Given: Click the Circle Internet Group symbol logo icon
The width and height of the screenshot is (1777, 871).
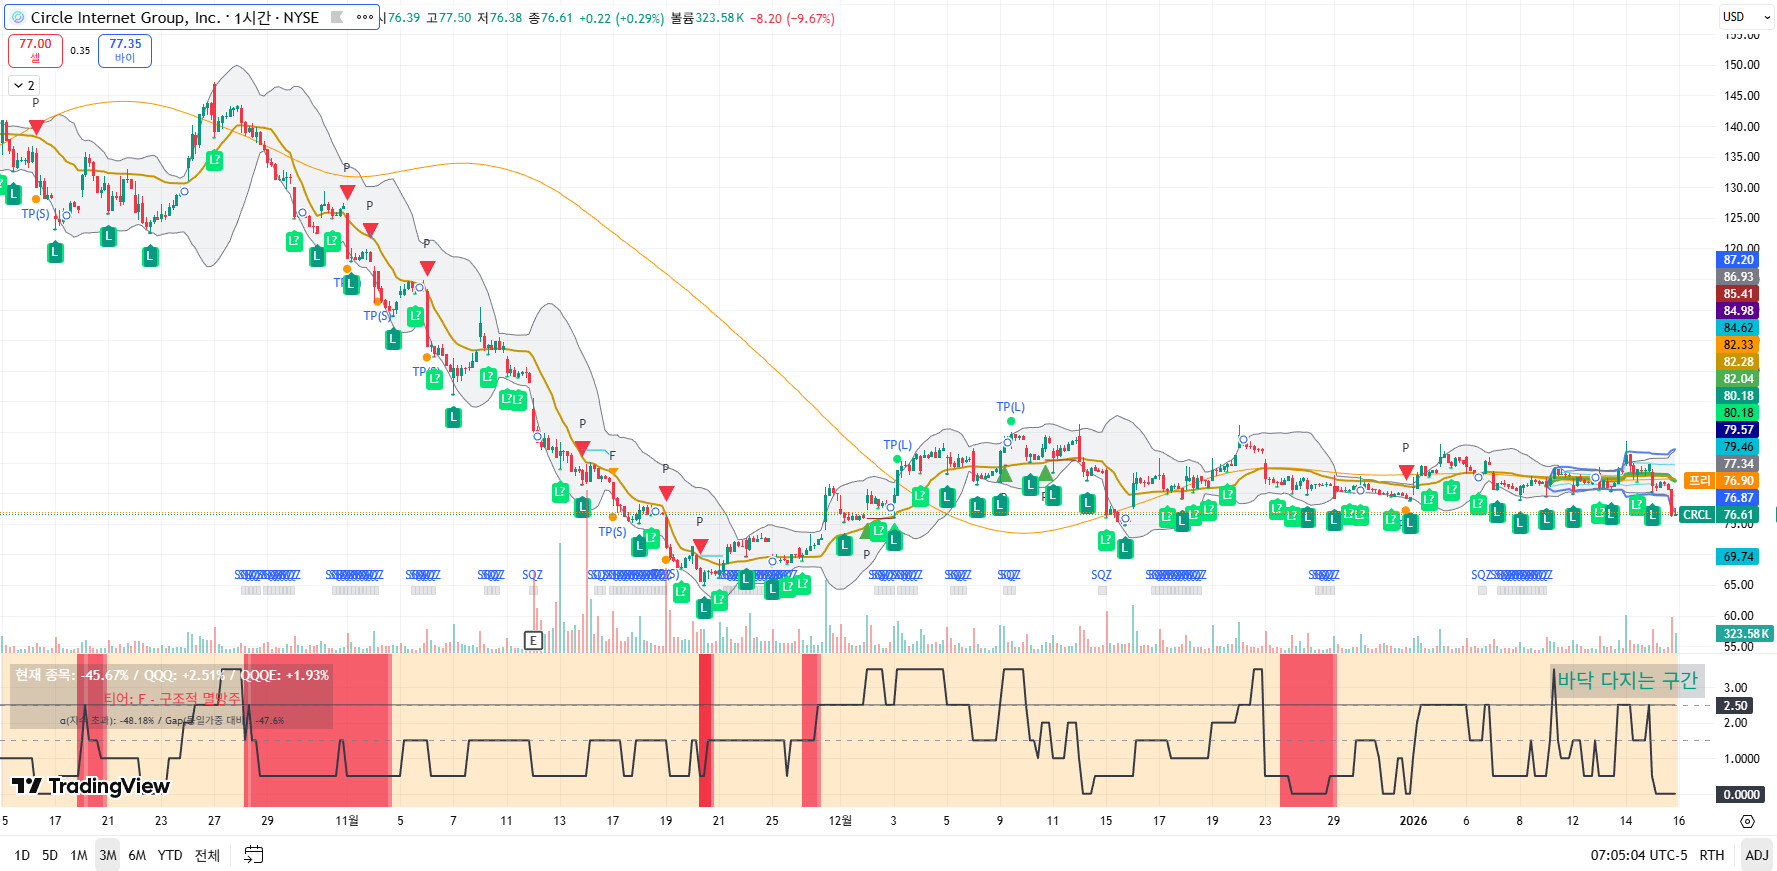Looking at the screenshot, I should click(17, 18).
